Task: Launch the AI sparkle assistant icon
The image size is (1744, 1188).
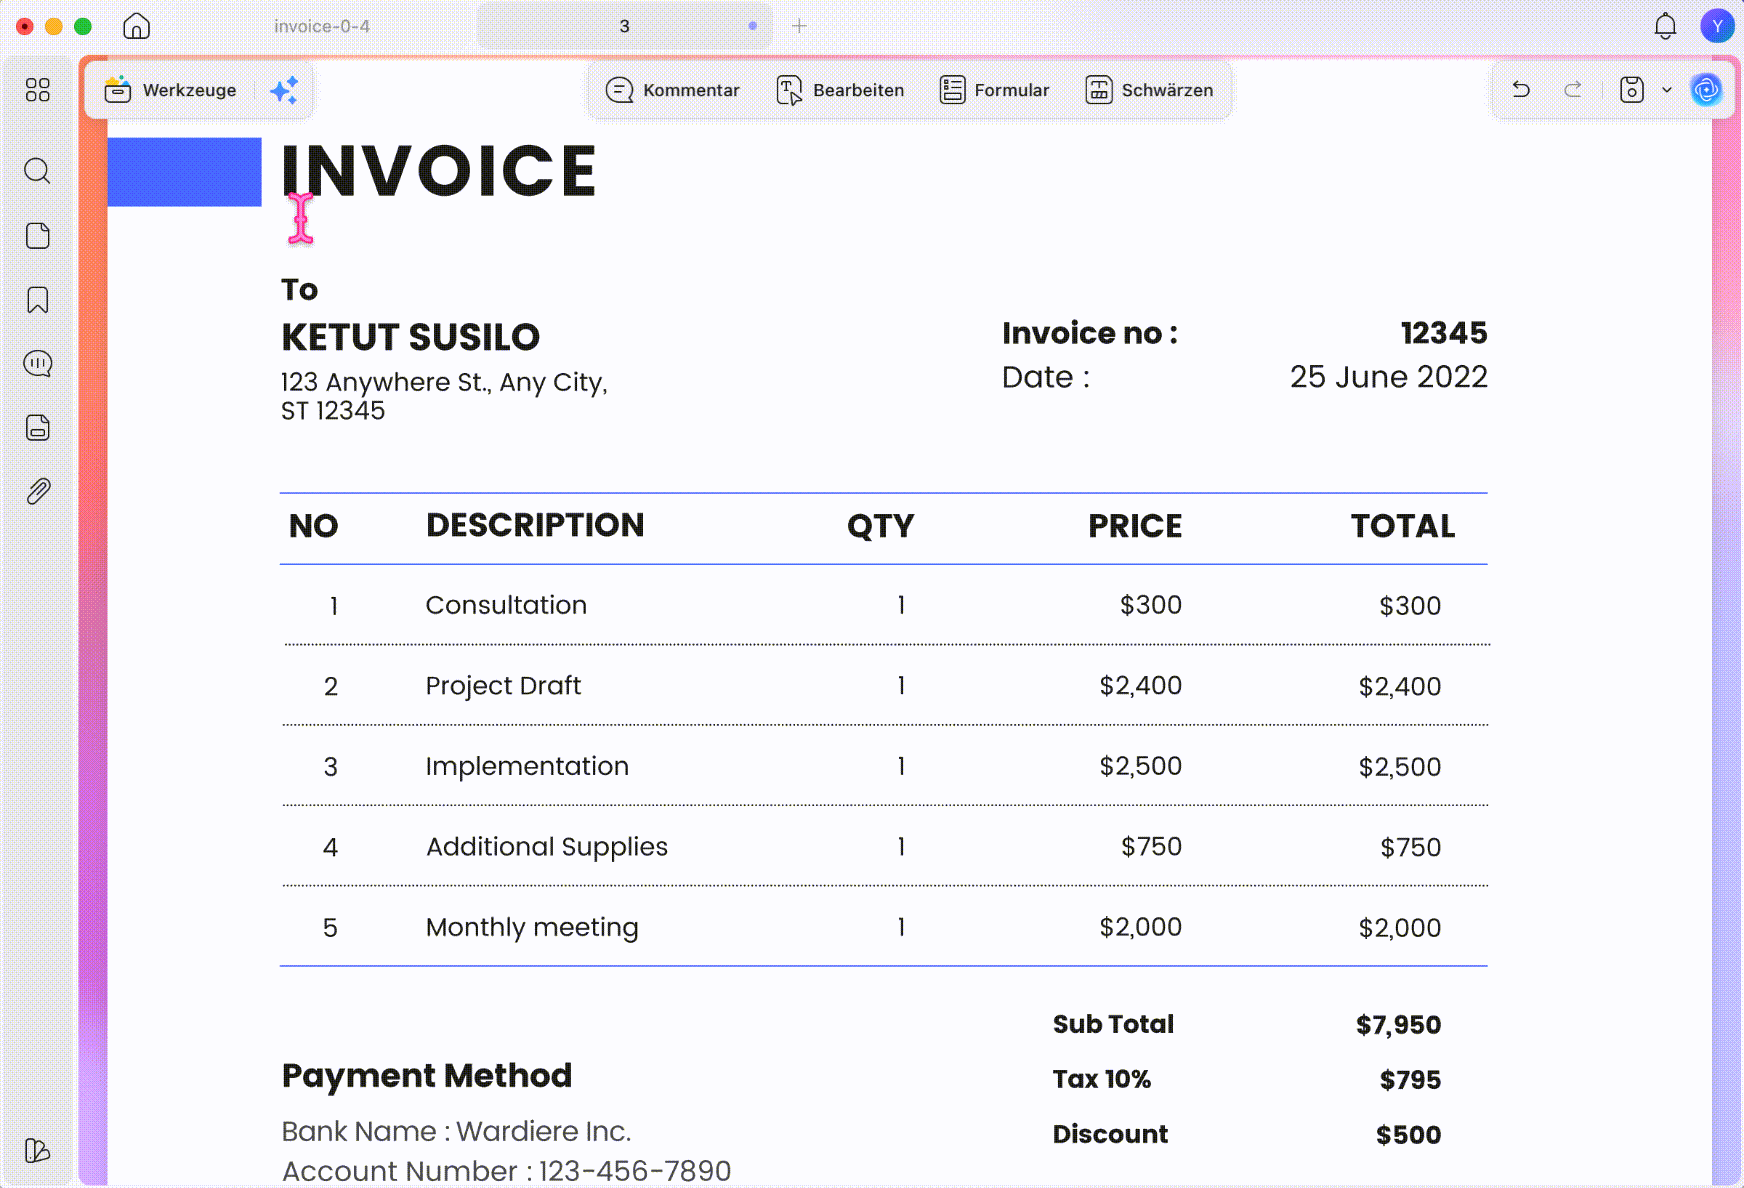Action: pos(284,90)
